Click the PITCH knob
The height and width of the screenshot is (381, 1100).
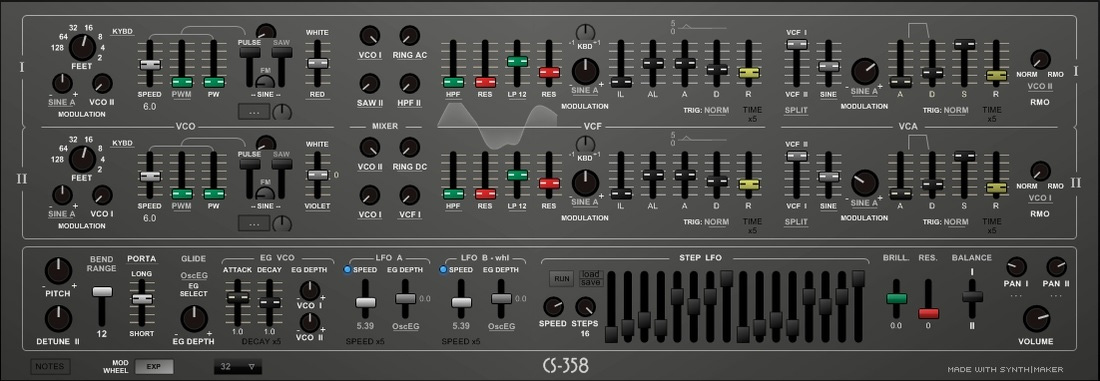(x=58, y=271)
